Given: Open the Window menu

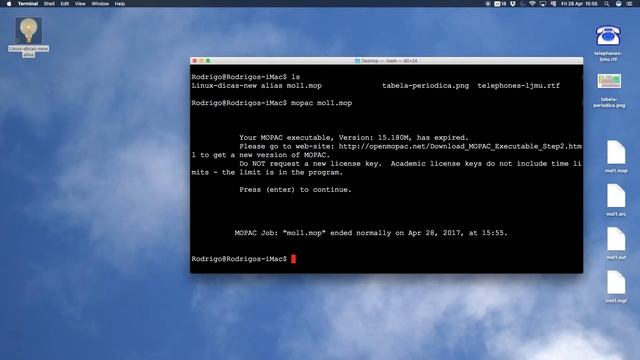Looking at the screenshot, I should click(100, 4).
